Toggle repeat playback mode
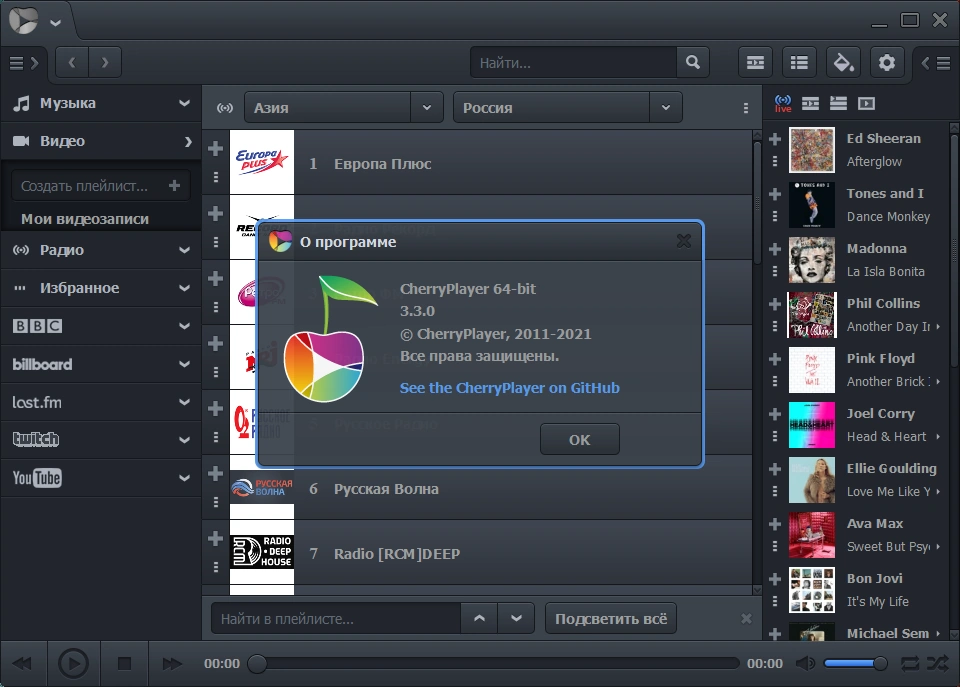This screenshot has height=687, width=960. 909,663
